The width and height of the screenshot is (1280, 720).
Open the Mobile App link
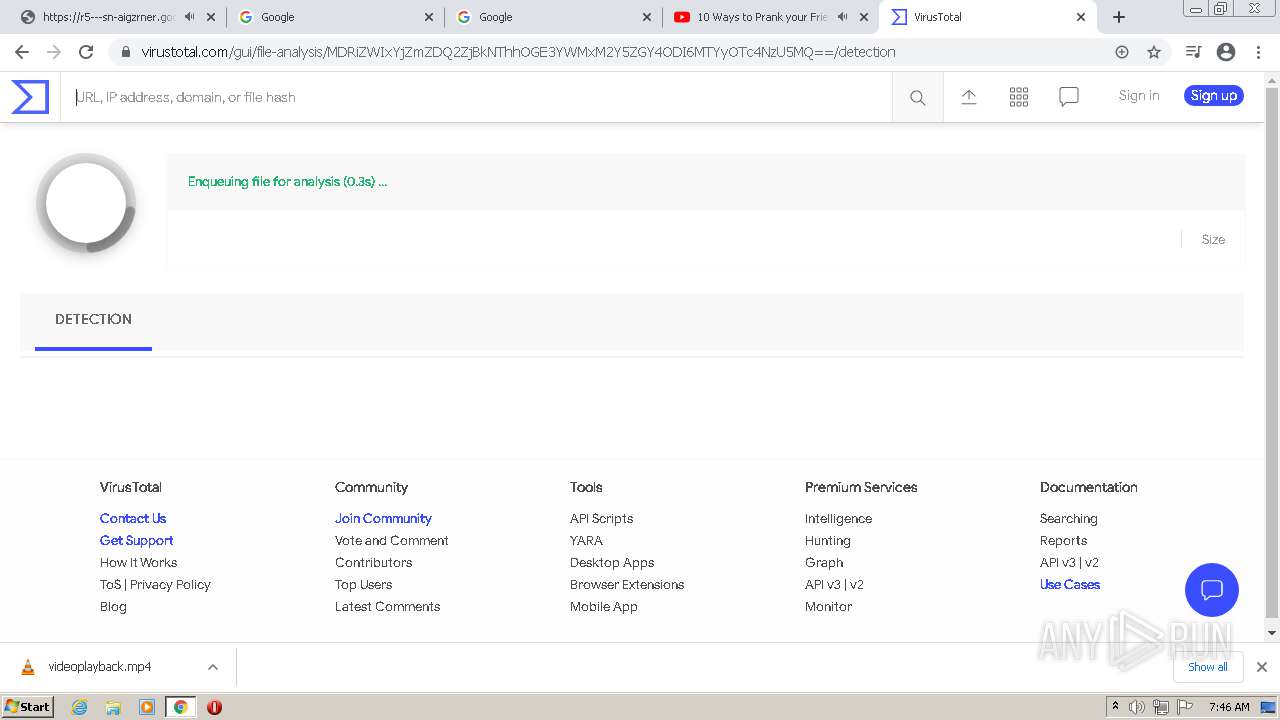click(603, 606)
